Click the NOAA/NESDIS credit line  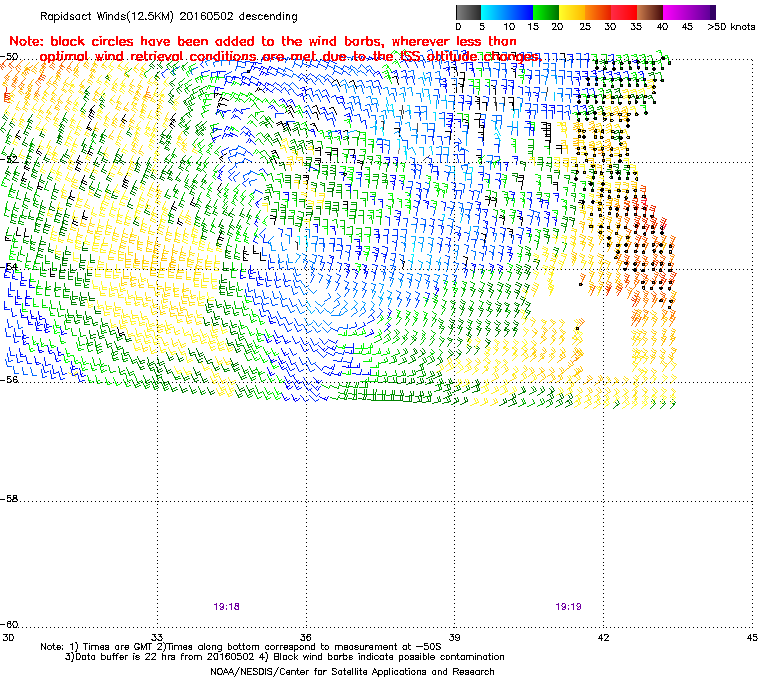pos(352,672)
